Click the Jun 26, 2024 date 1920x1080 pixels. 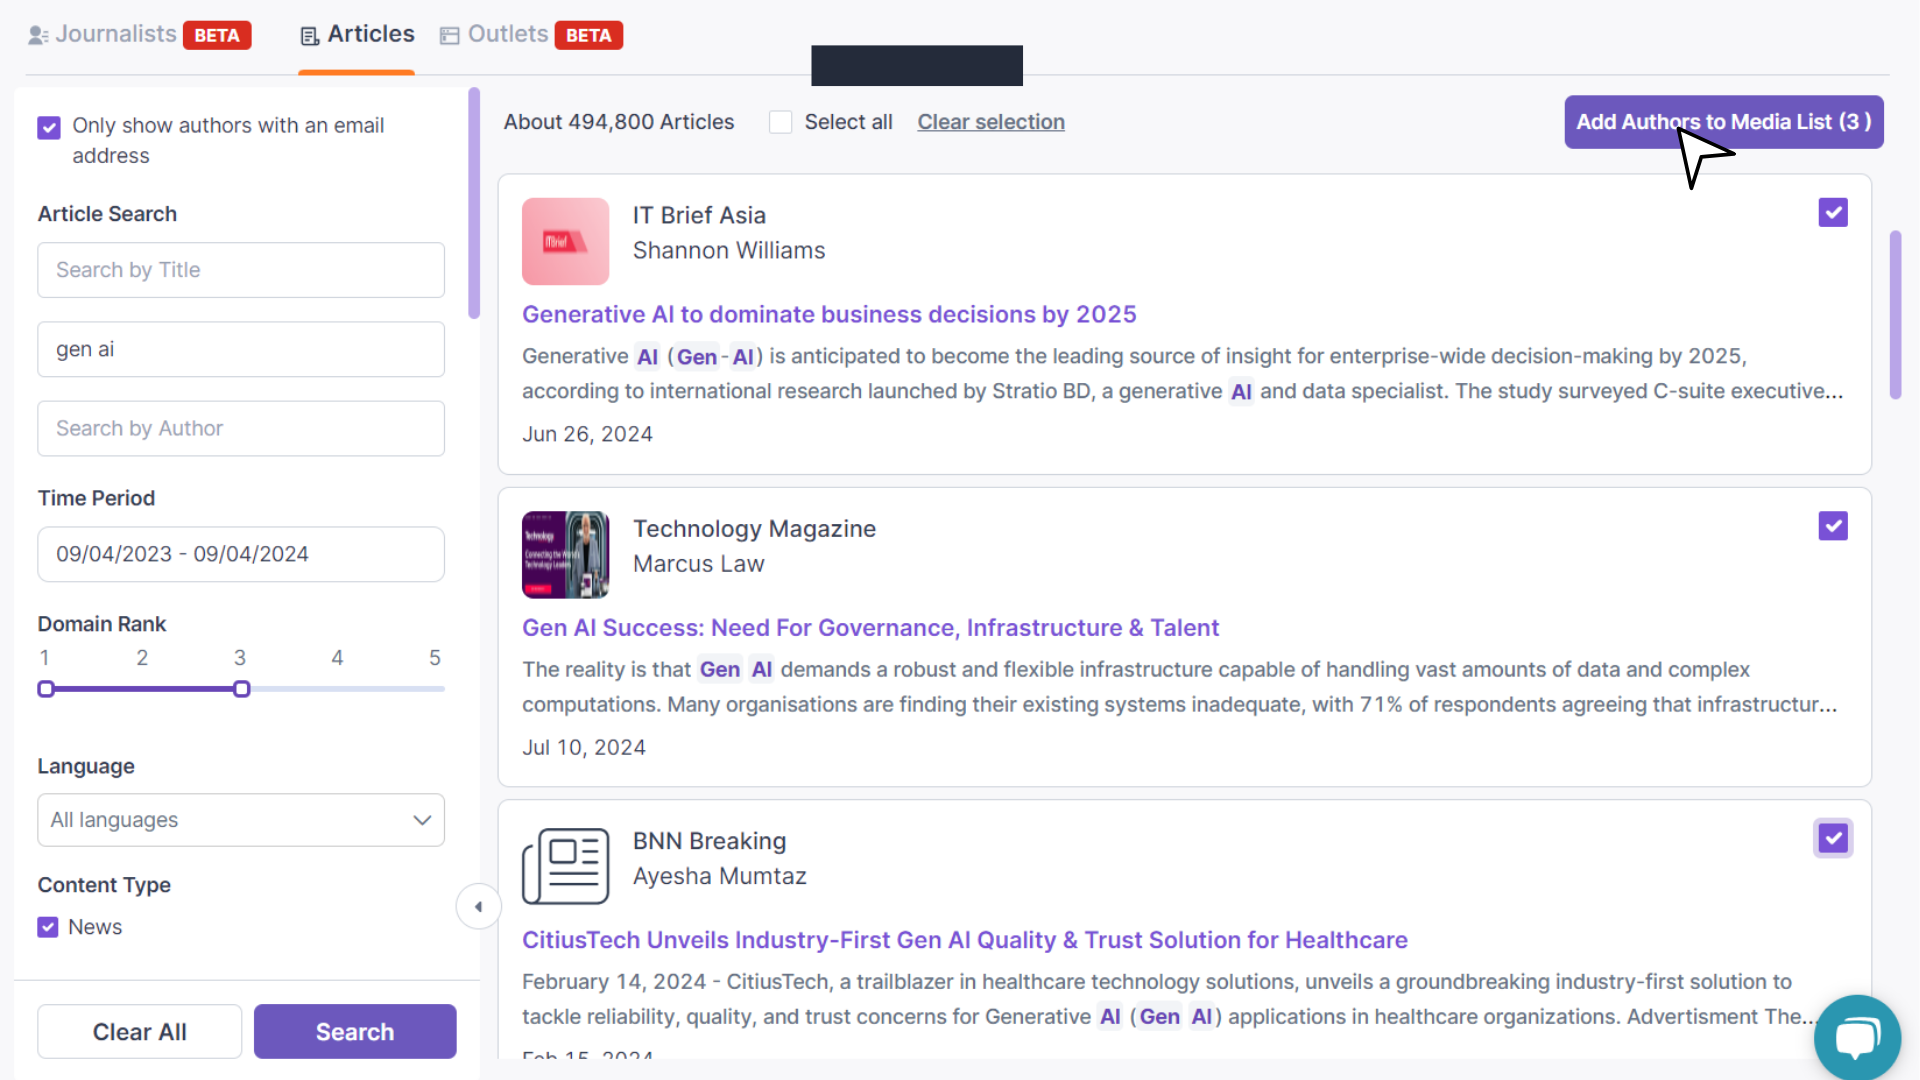click(587, 434)
